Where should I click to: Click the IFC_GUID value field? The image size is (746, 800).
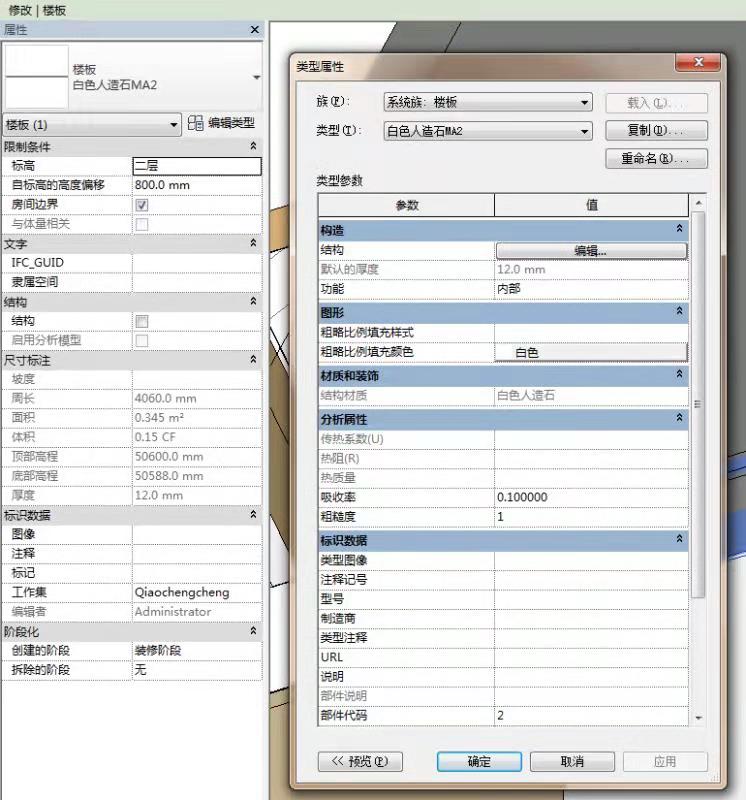(197, 263)
